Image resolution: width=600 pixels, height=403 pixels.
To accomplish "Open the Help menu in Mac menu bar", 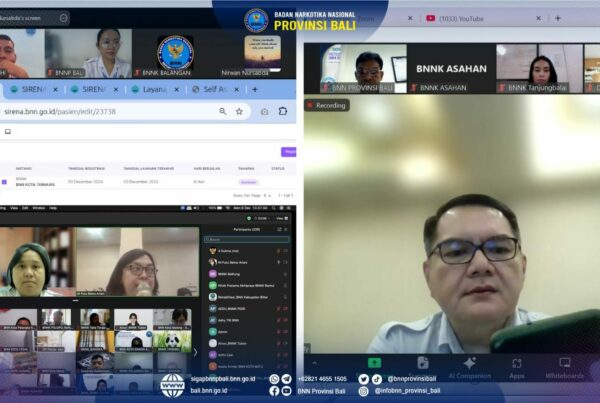I will 53,208.
